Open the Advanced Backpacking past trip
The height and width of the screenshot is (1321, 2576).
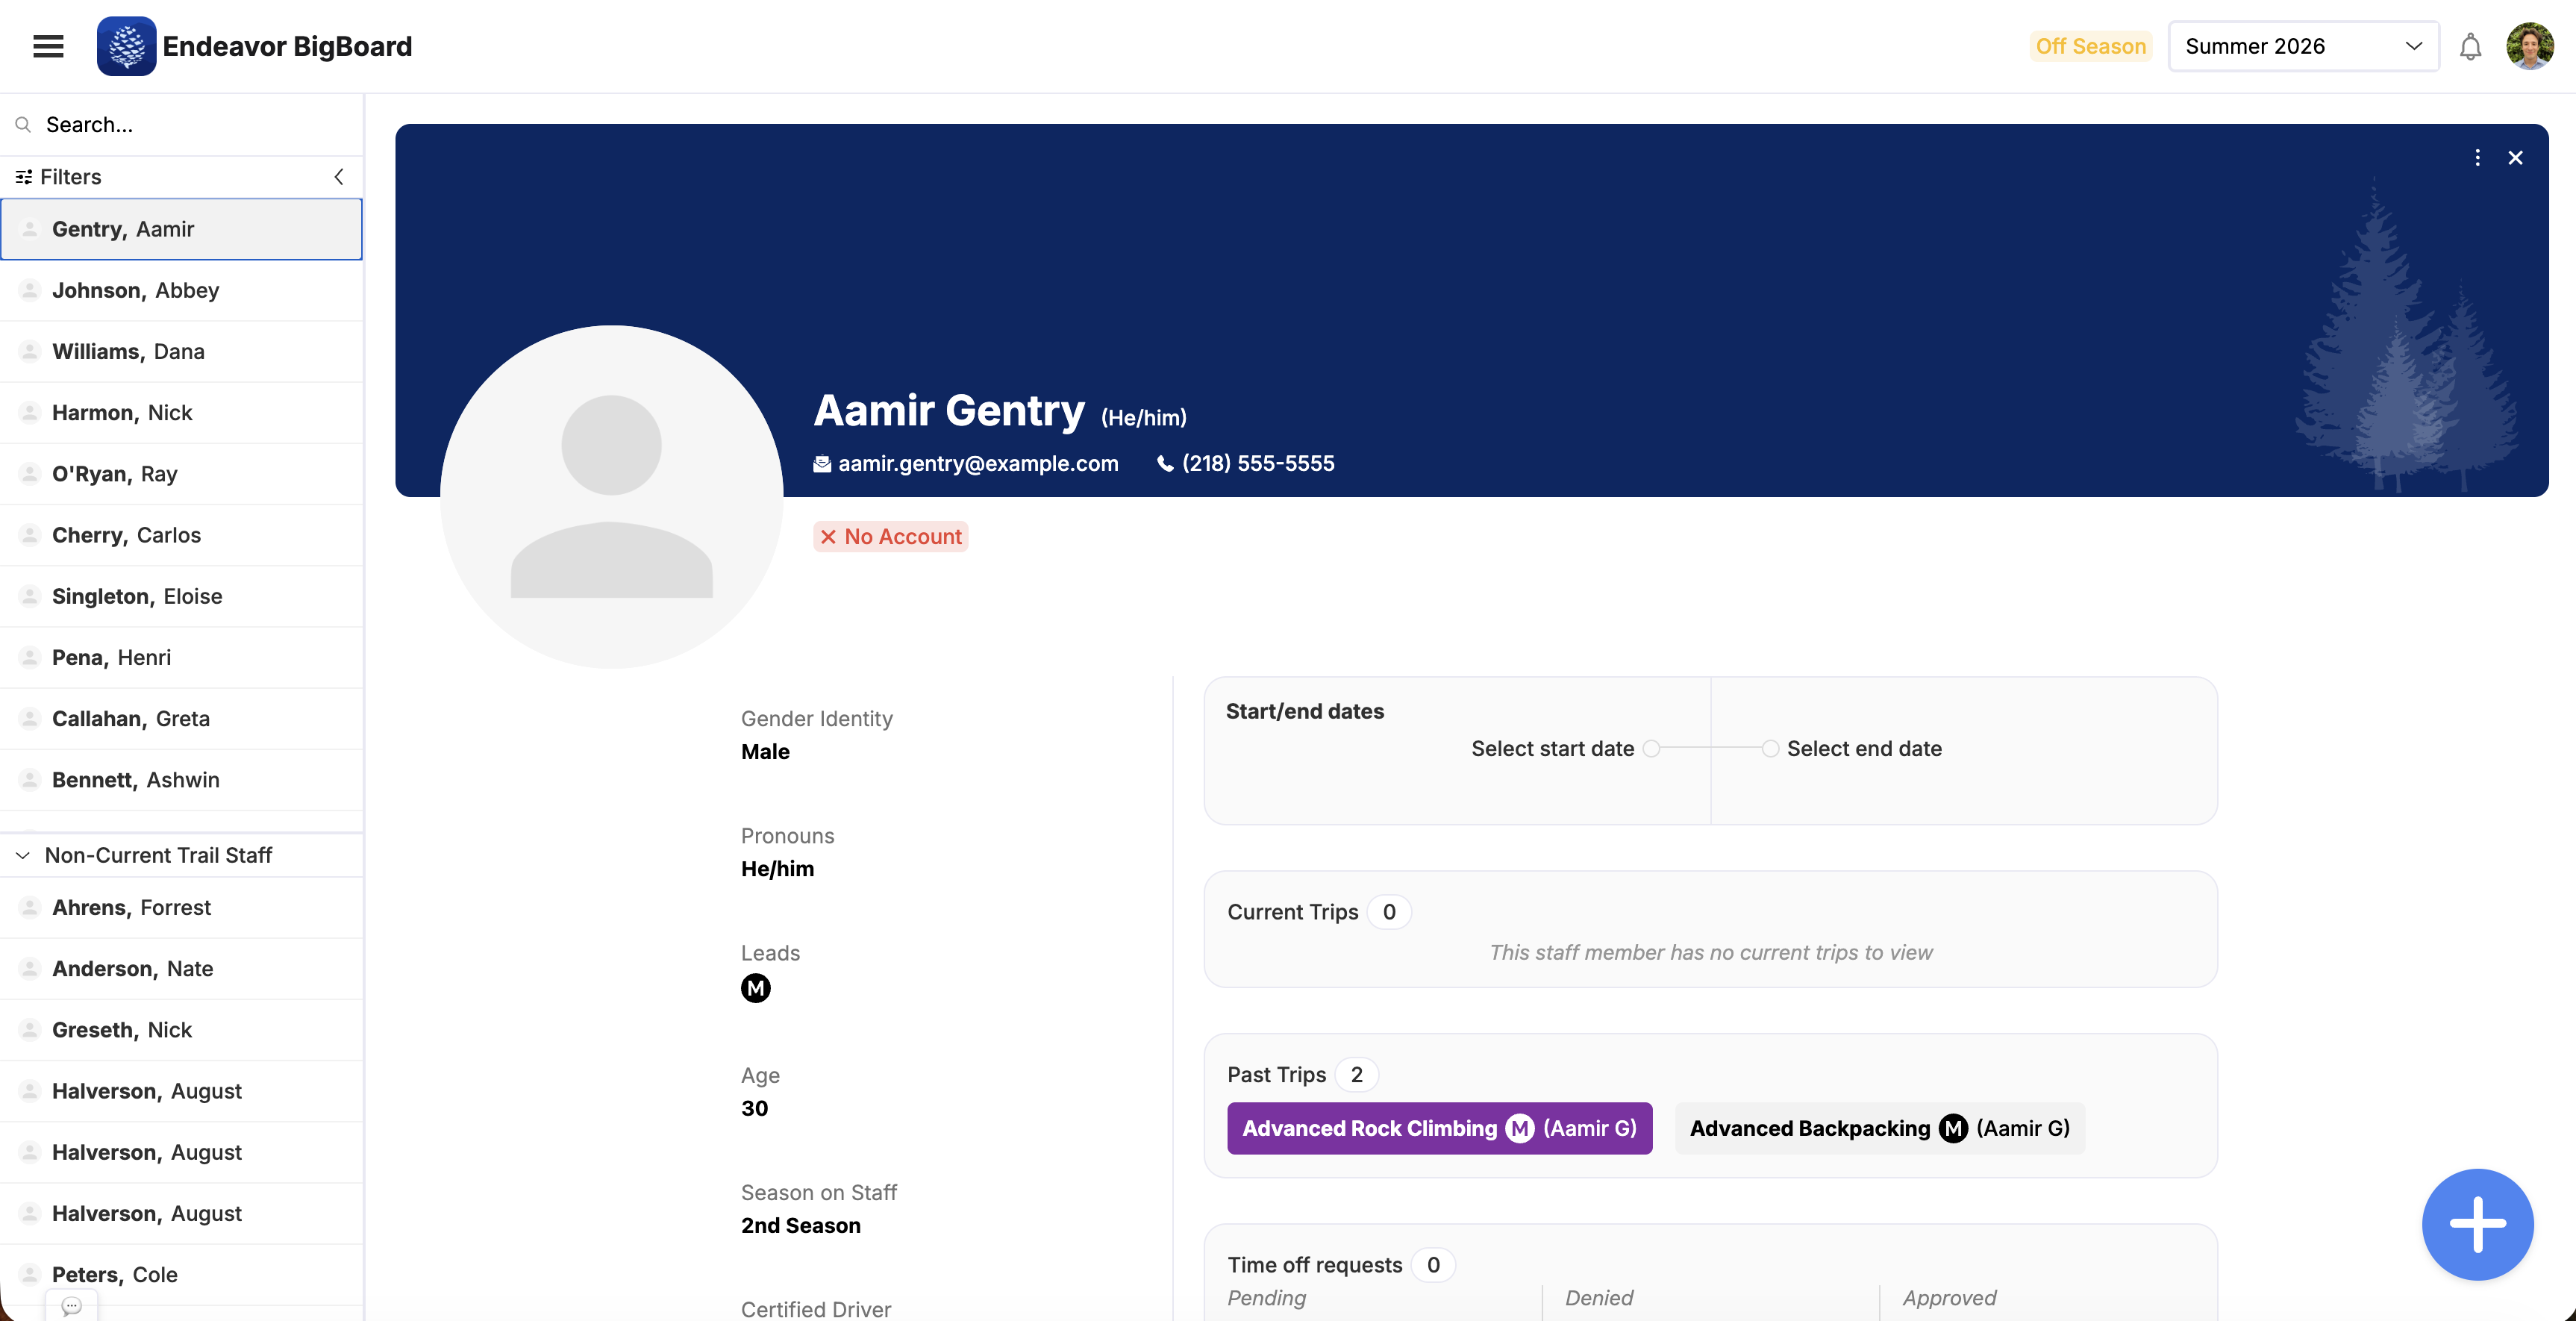(1879, 1128)
